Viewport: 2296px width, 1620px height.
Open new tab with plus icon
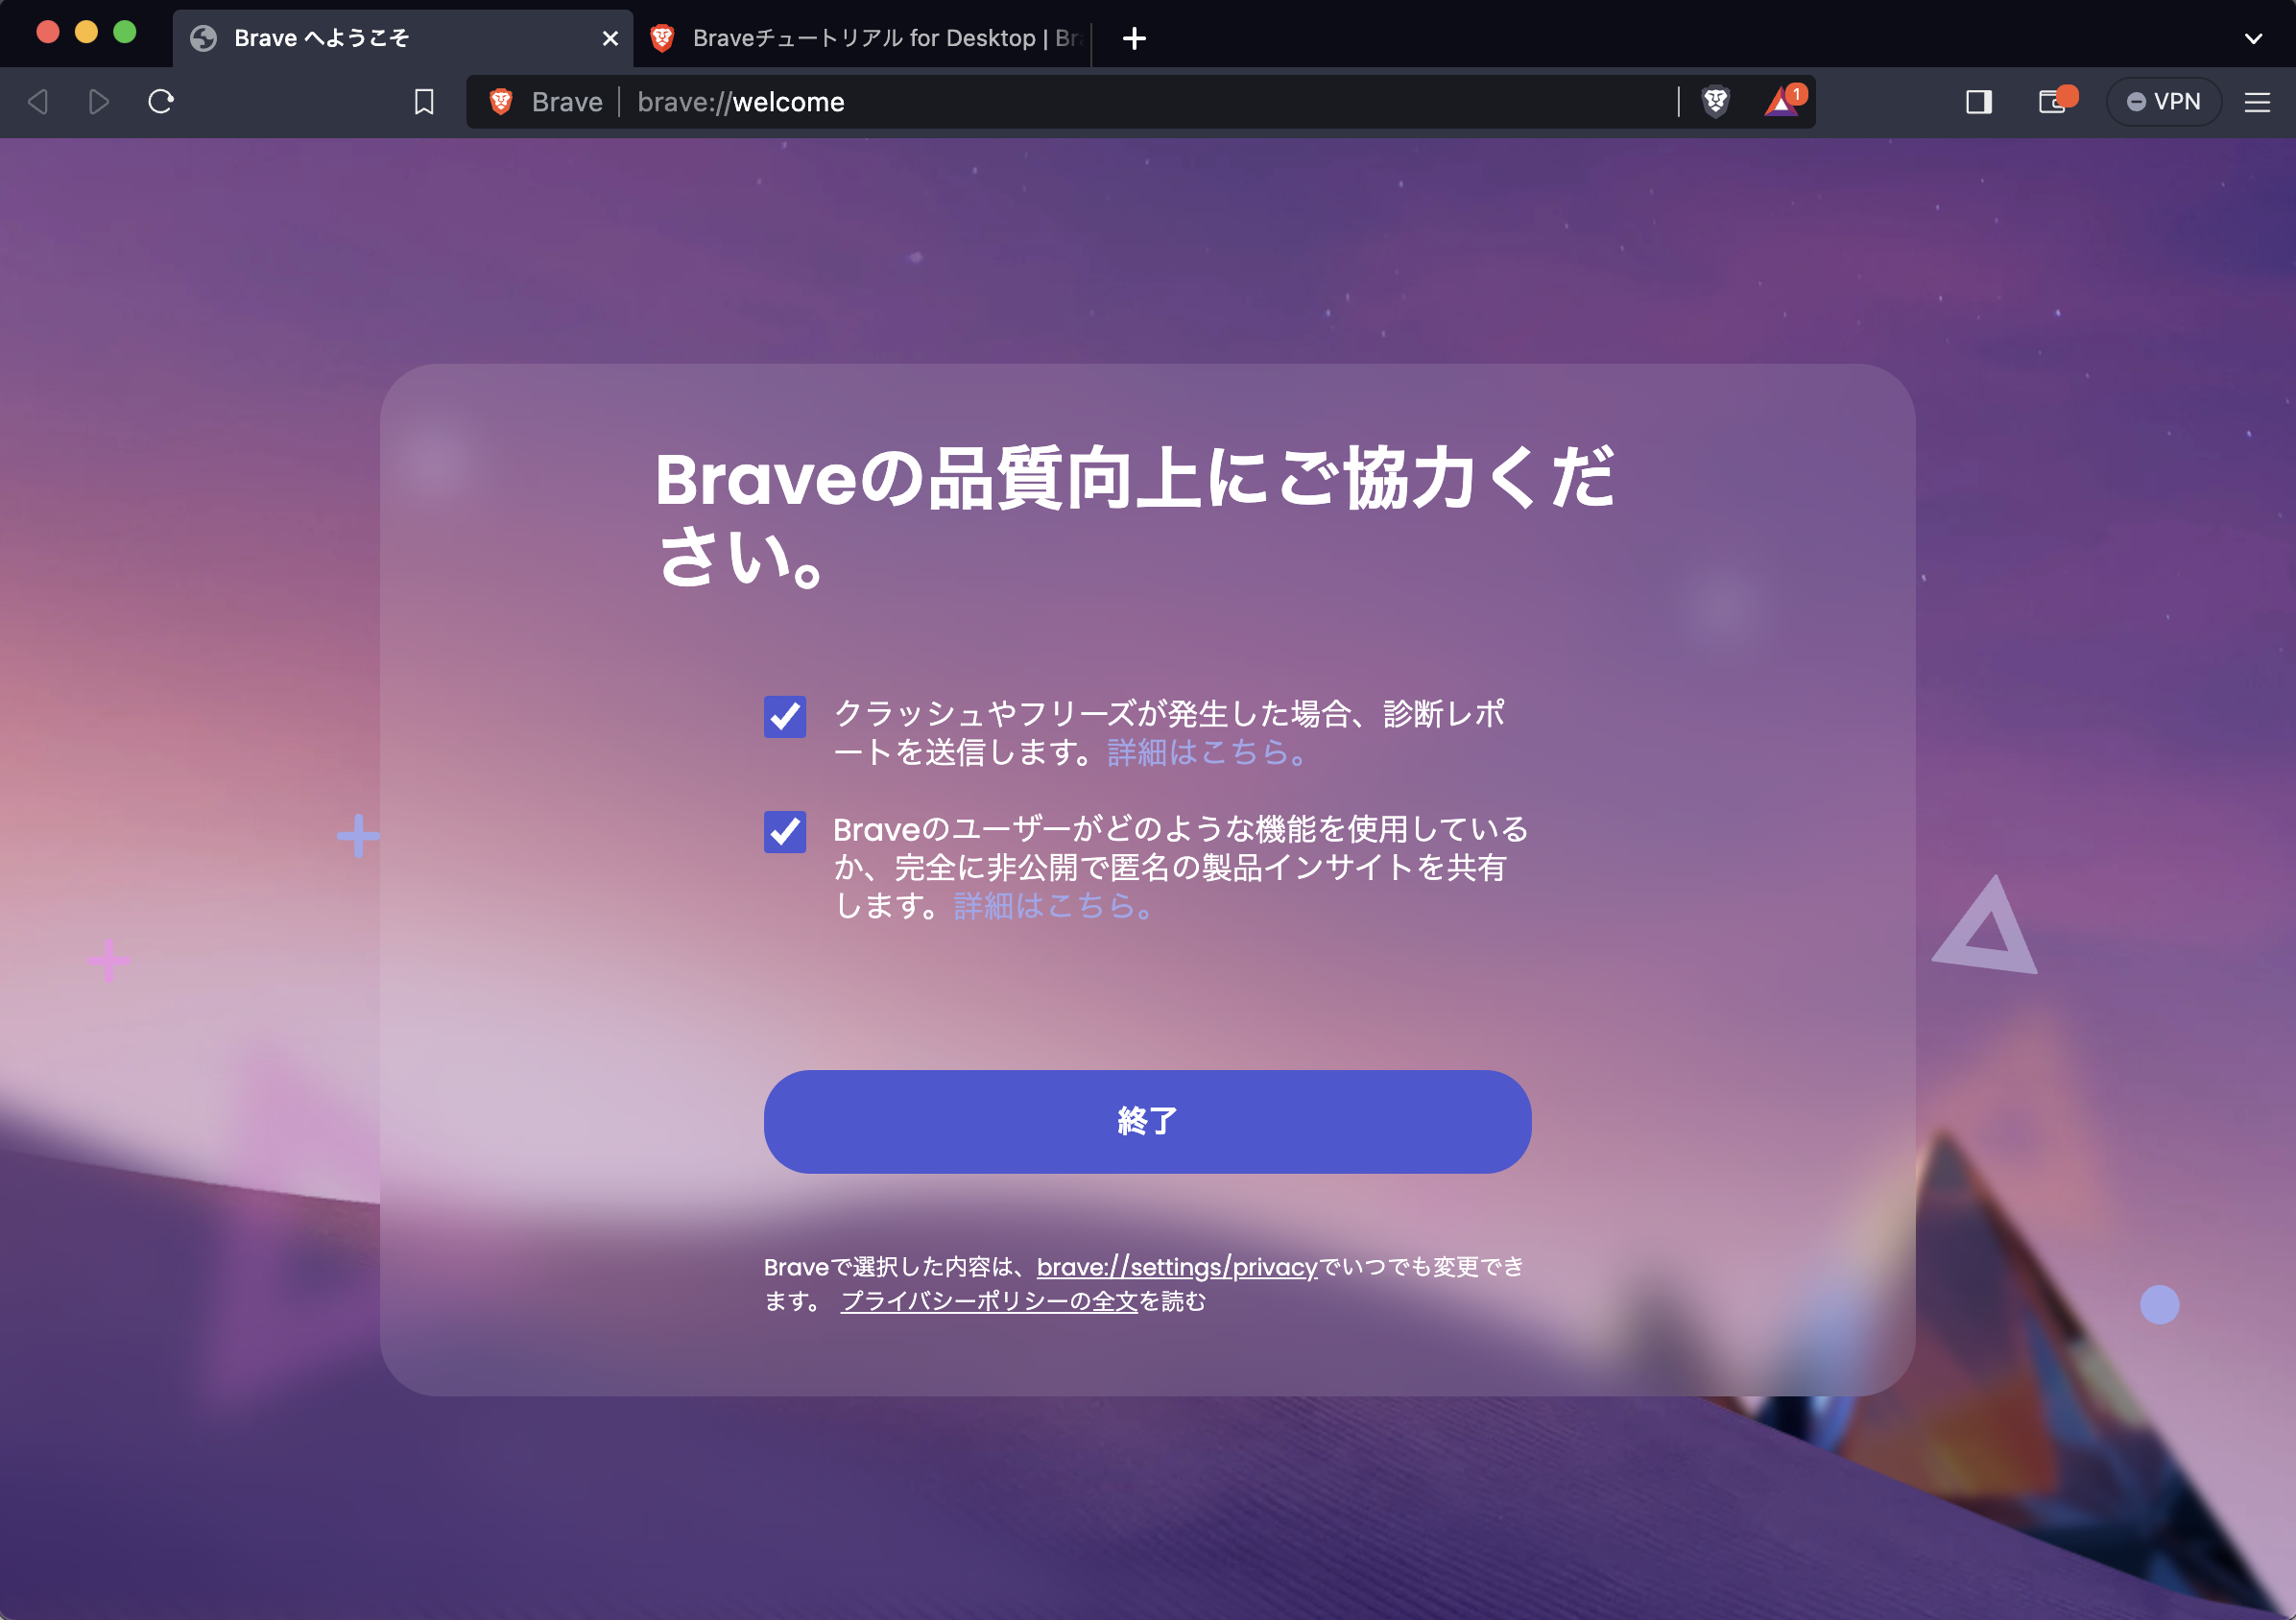pyautogui.click(x=1134, y=38)
